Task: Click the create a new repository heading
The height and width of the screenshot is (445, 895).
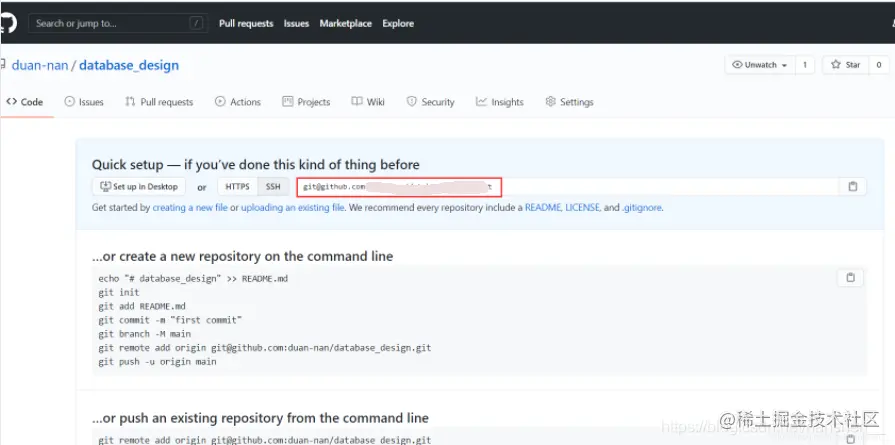Action: [243, 256]
